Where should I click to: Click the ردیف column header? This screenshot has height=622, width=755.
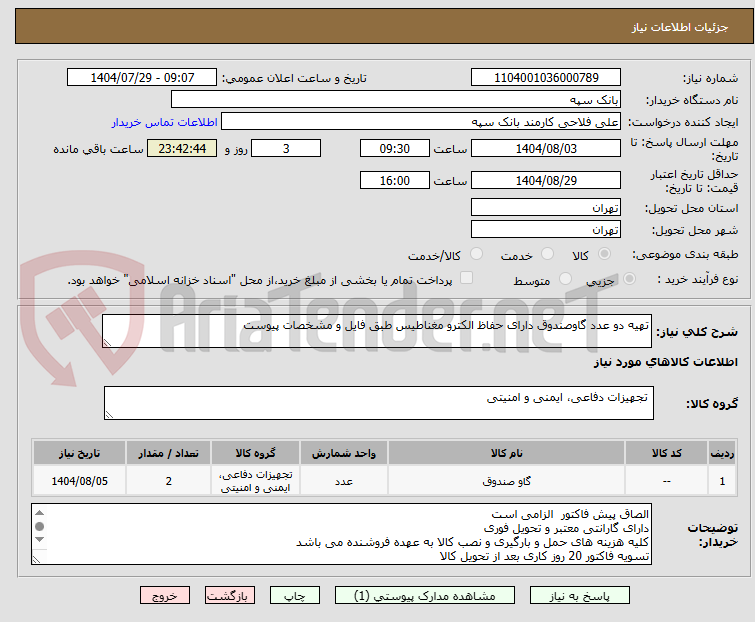(x=722, y=453)
